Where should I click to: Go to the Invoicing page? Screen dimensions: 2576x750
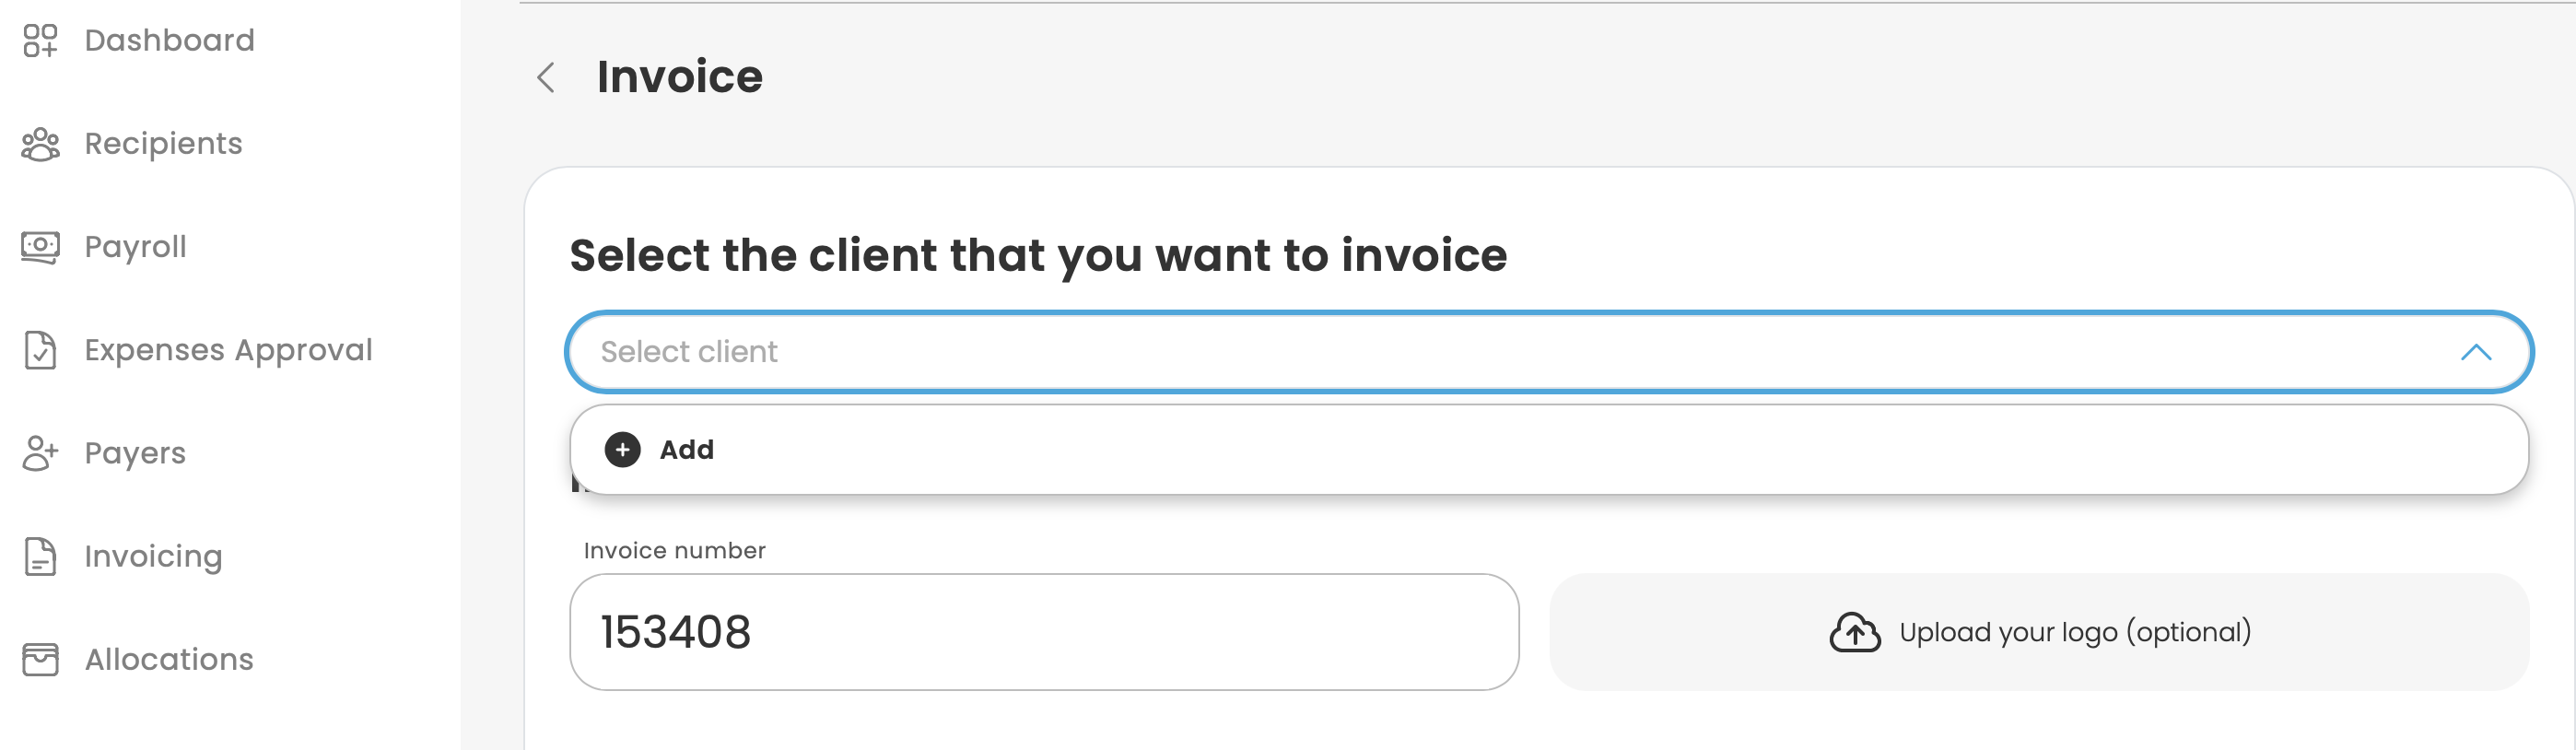click(153, 556)
